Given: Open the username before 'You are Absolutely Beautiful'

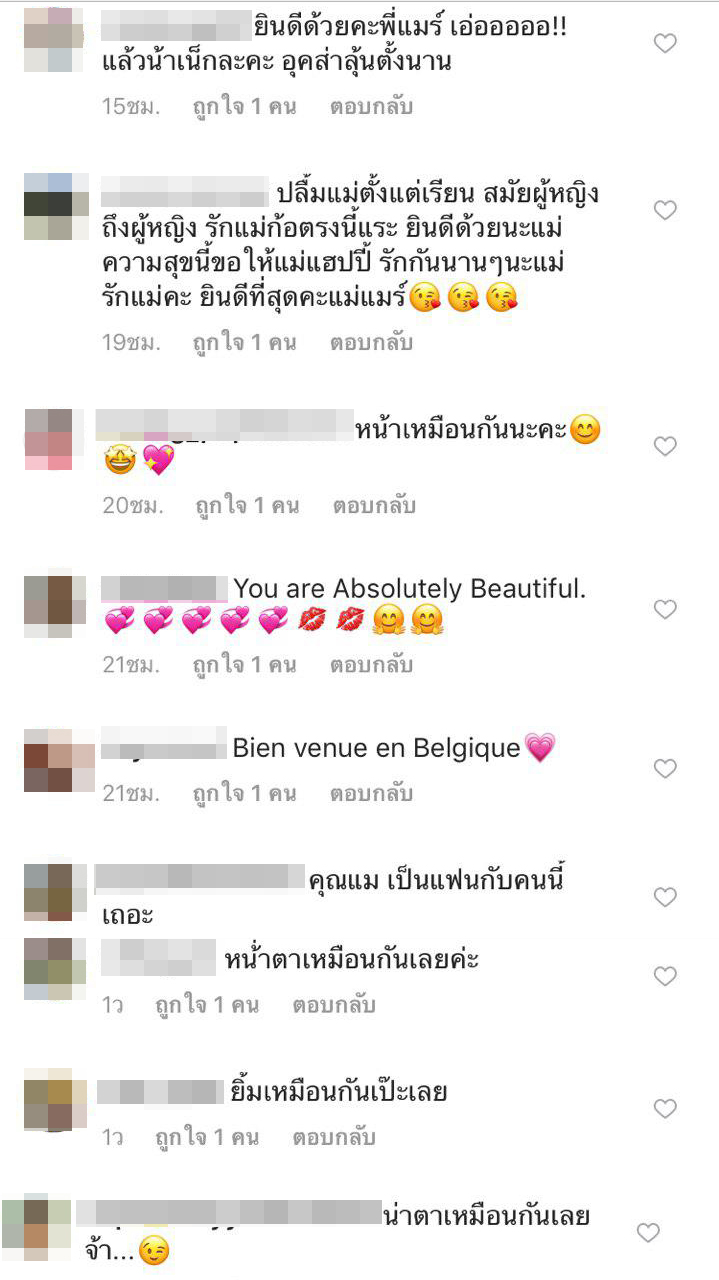Looking at the screenshot, I should 165,588.
